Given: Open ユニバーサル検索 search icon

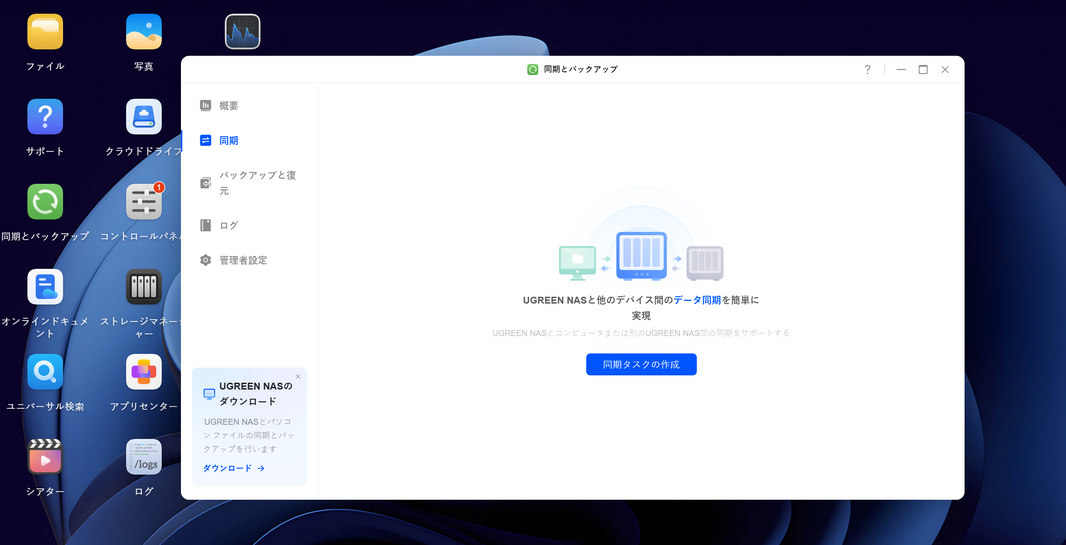Looking at the screenshot, I should point(45,372).
